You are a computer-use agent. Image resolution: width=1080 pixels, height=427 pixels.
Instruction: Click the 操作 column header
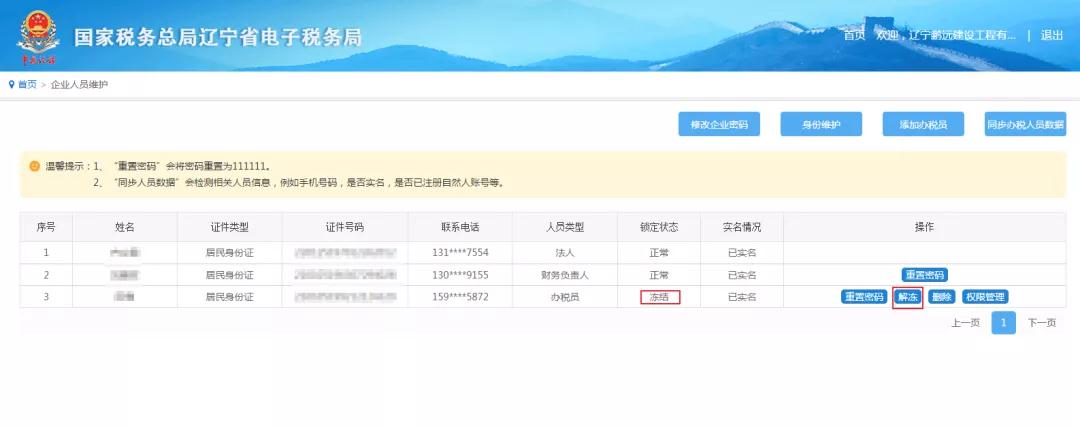point(924,227)
